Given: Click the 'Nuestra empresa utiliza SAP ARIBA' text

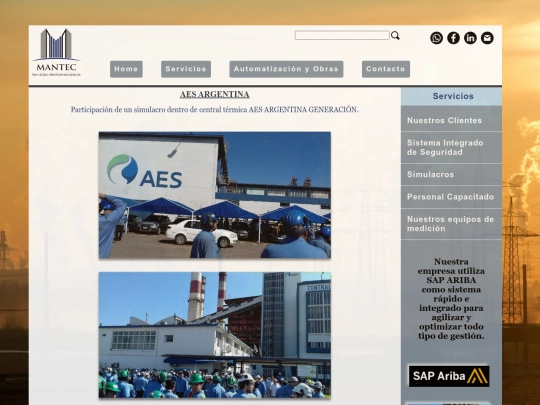Looking at the screenshot, I should pyautogui.click(x=451, y=299).
